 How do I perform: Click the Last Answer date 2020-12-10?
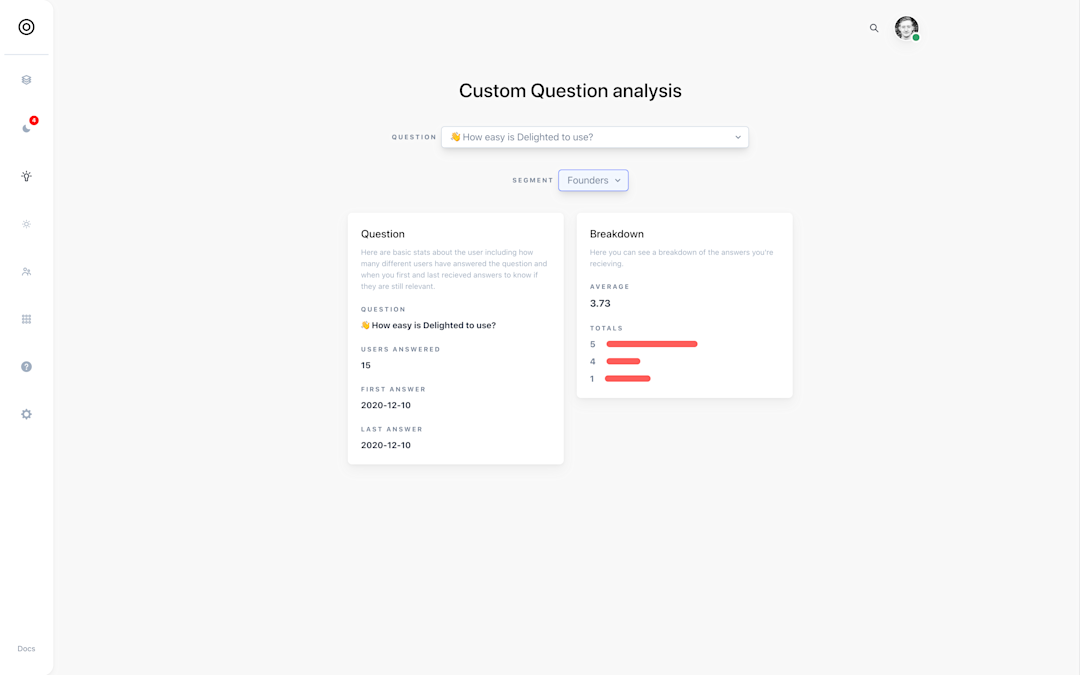coord(386,445)
